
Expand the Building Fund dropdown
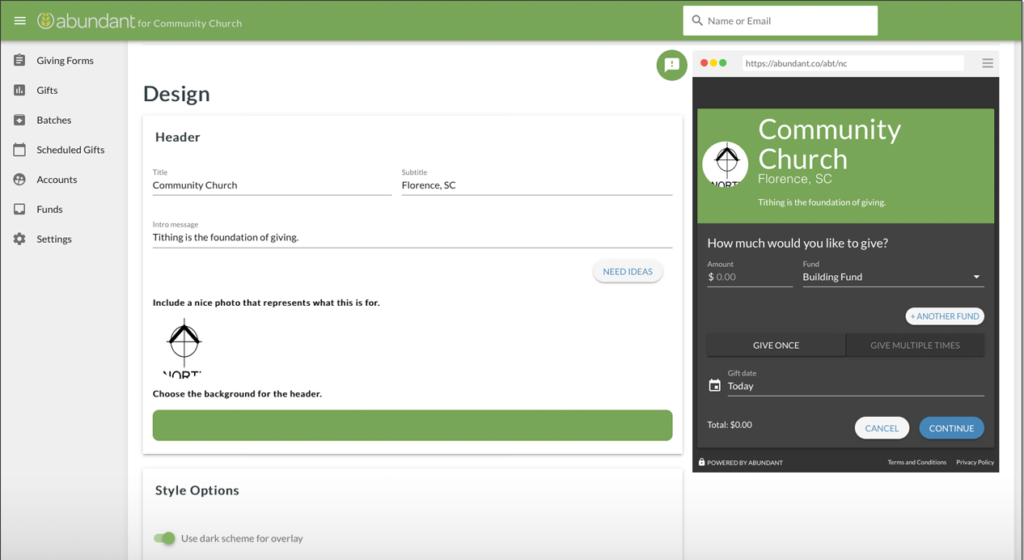[x=976, y=277]
